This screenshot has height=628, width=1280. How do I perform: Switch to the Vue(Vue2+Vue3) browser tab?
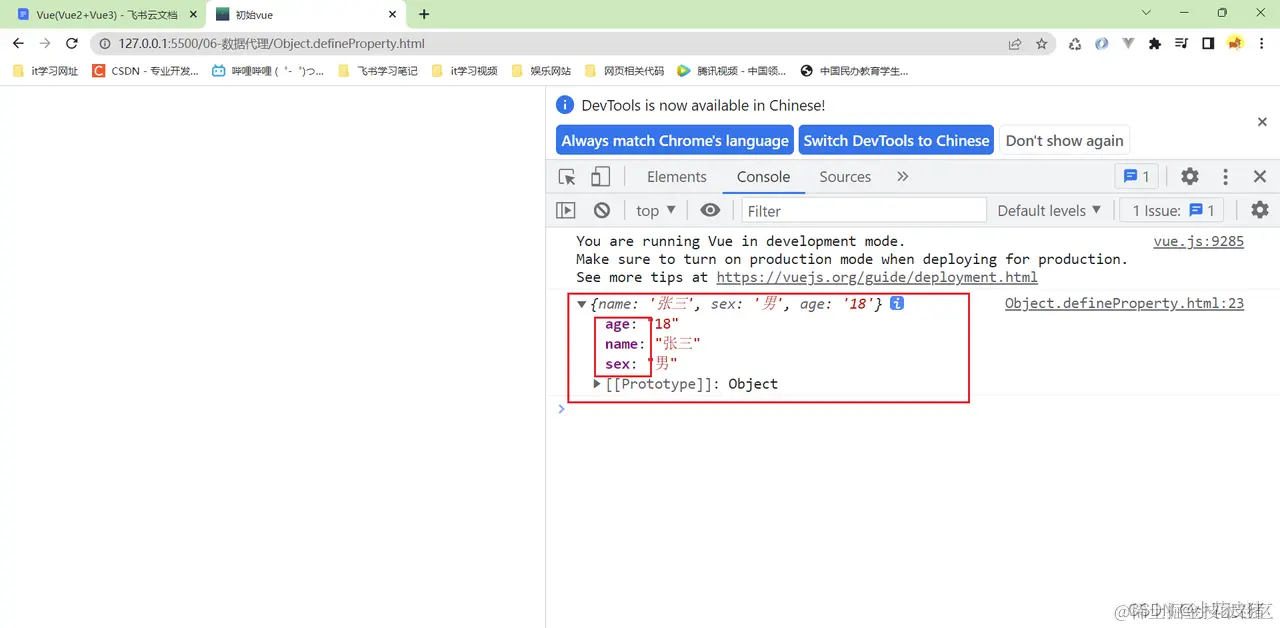(x=105, y=15)
